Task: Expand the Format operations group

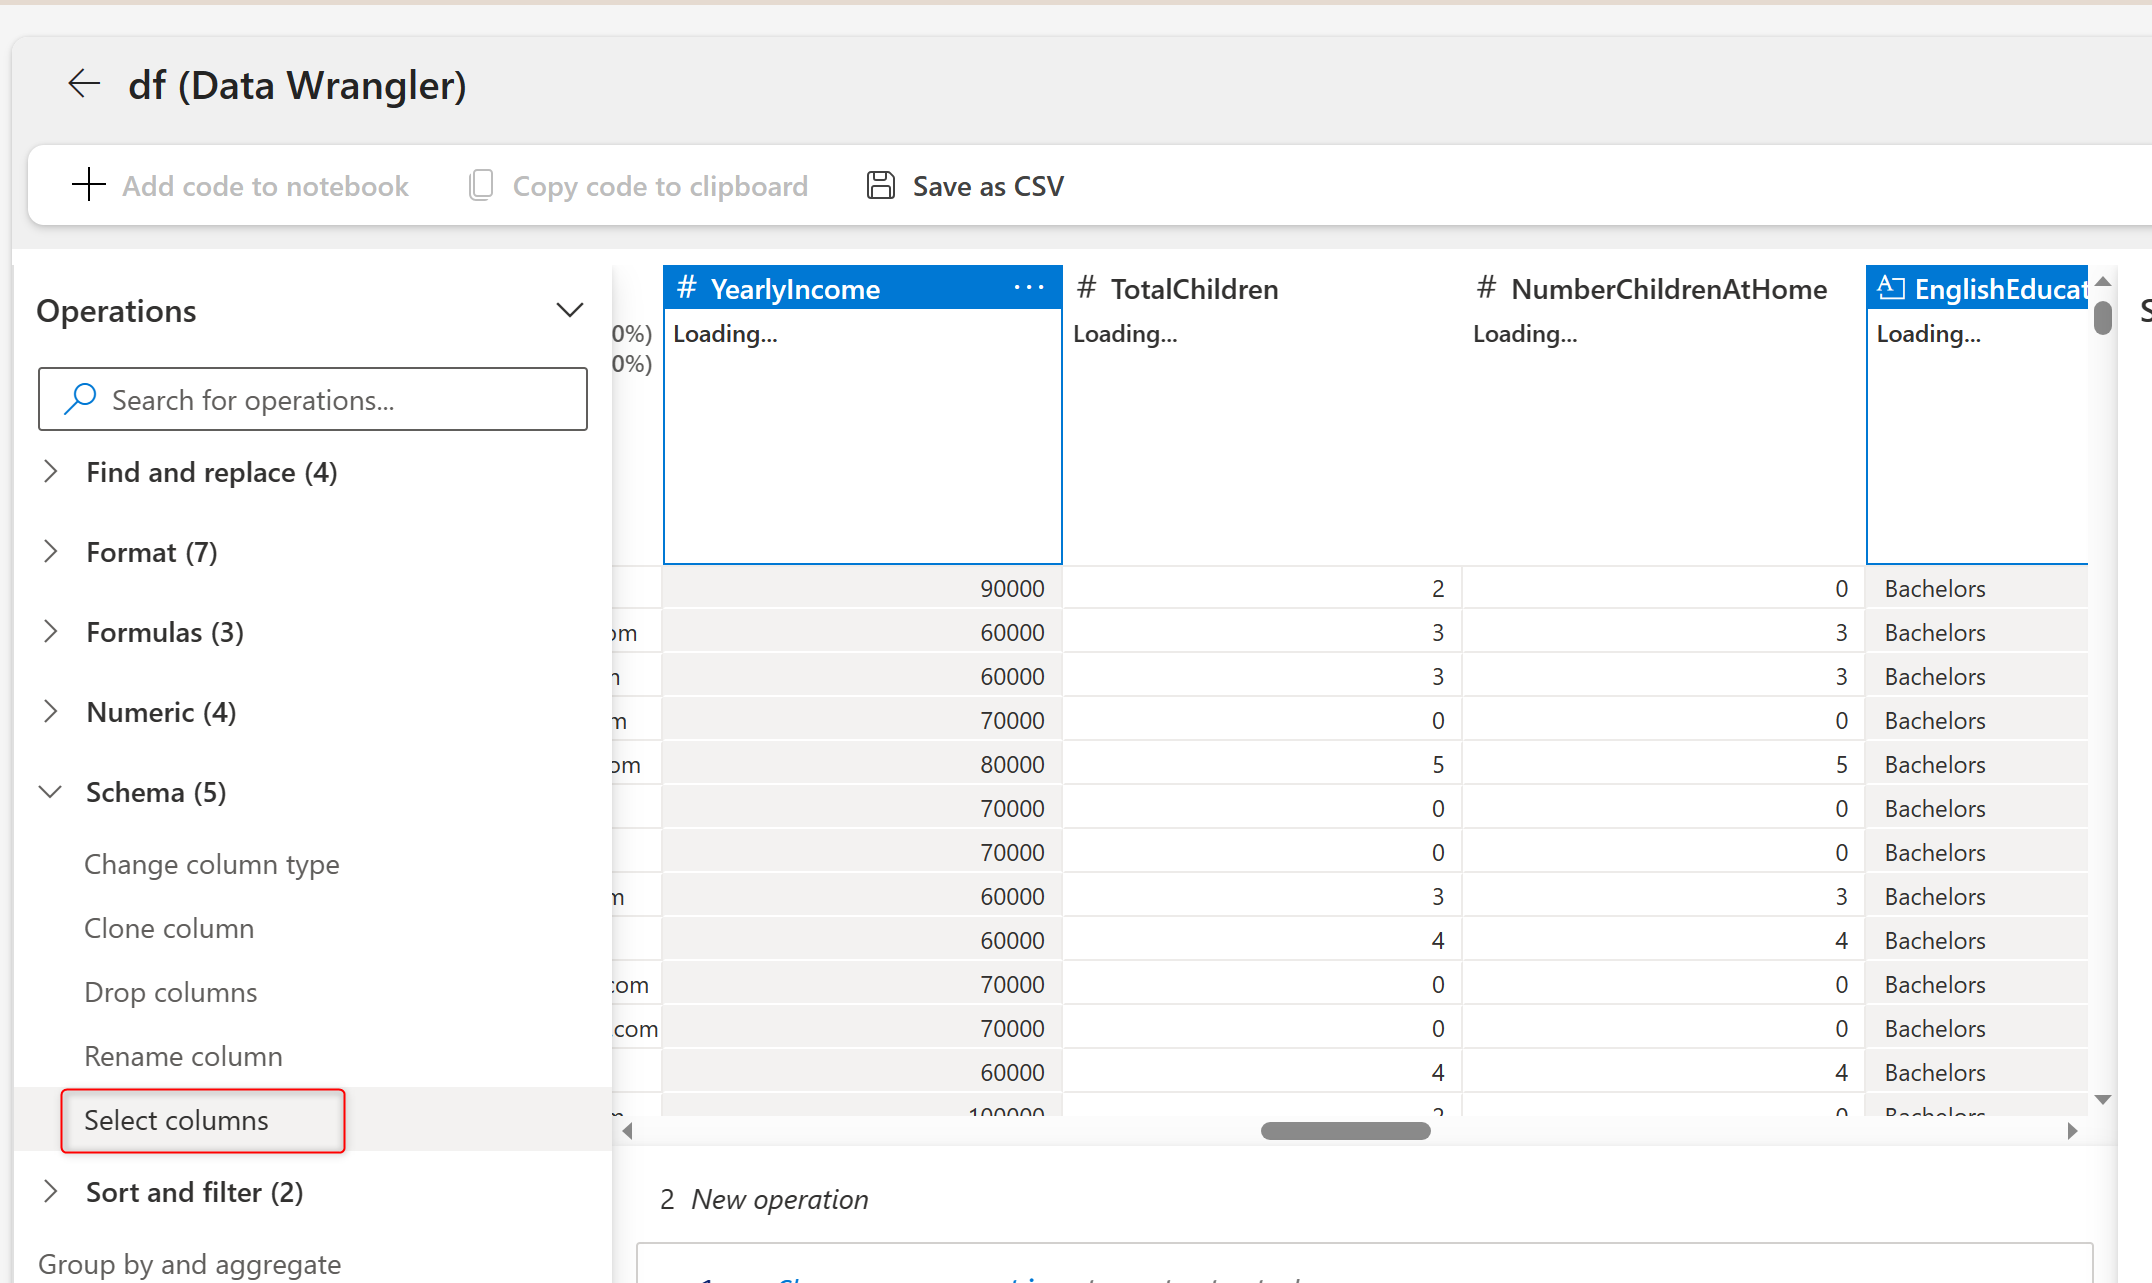Action: pos(51,552)
